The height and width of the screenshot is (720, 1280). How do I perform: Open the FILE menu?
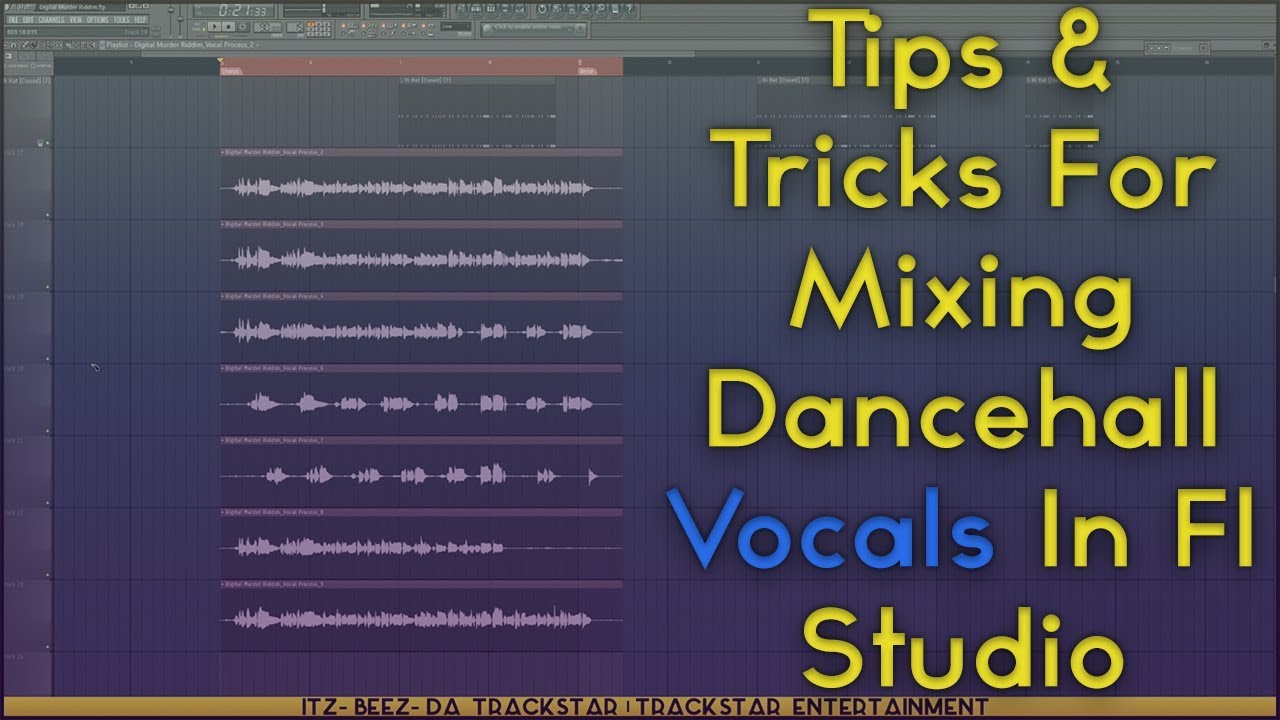(13, 20)
